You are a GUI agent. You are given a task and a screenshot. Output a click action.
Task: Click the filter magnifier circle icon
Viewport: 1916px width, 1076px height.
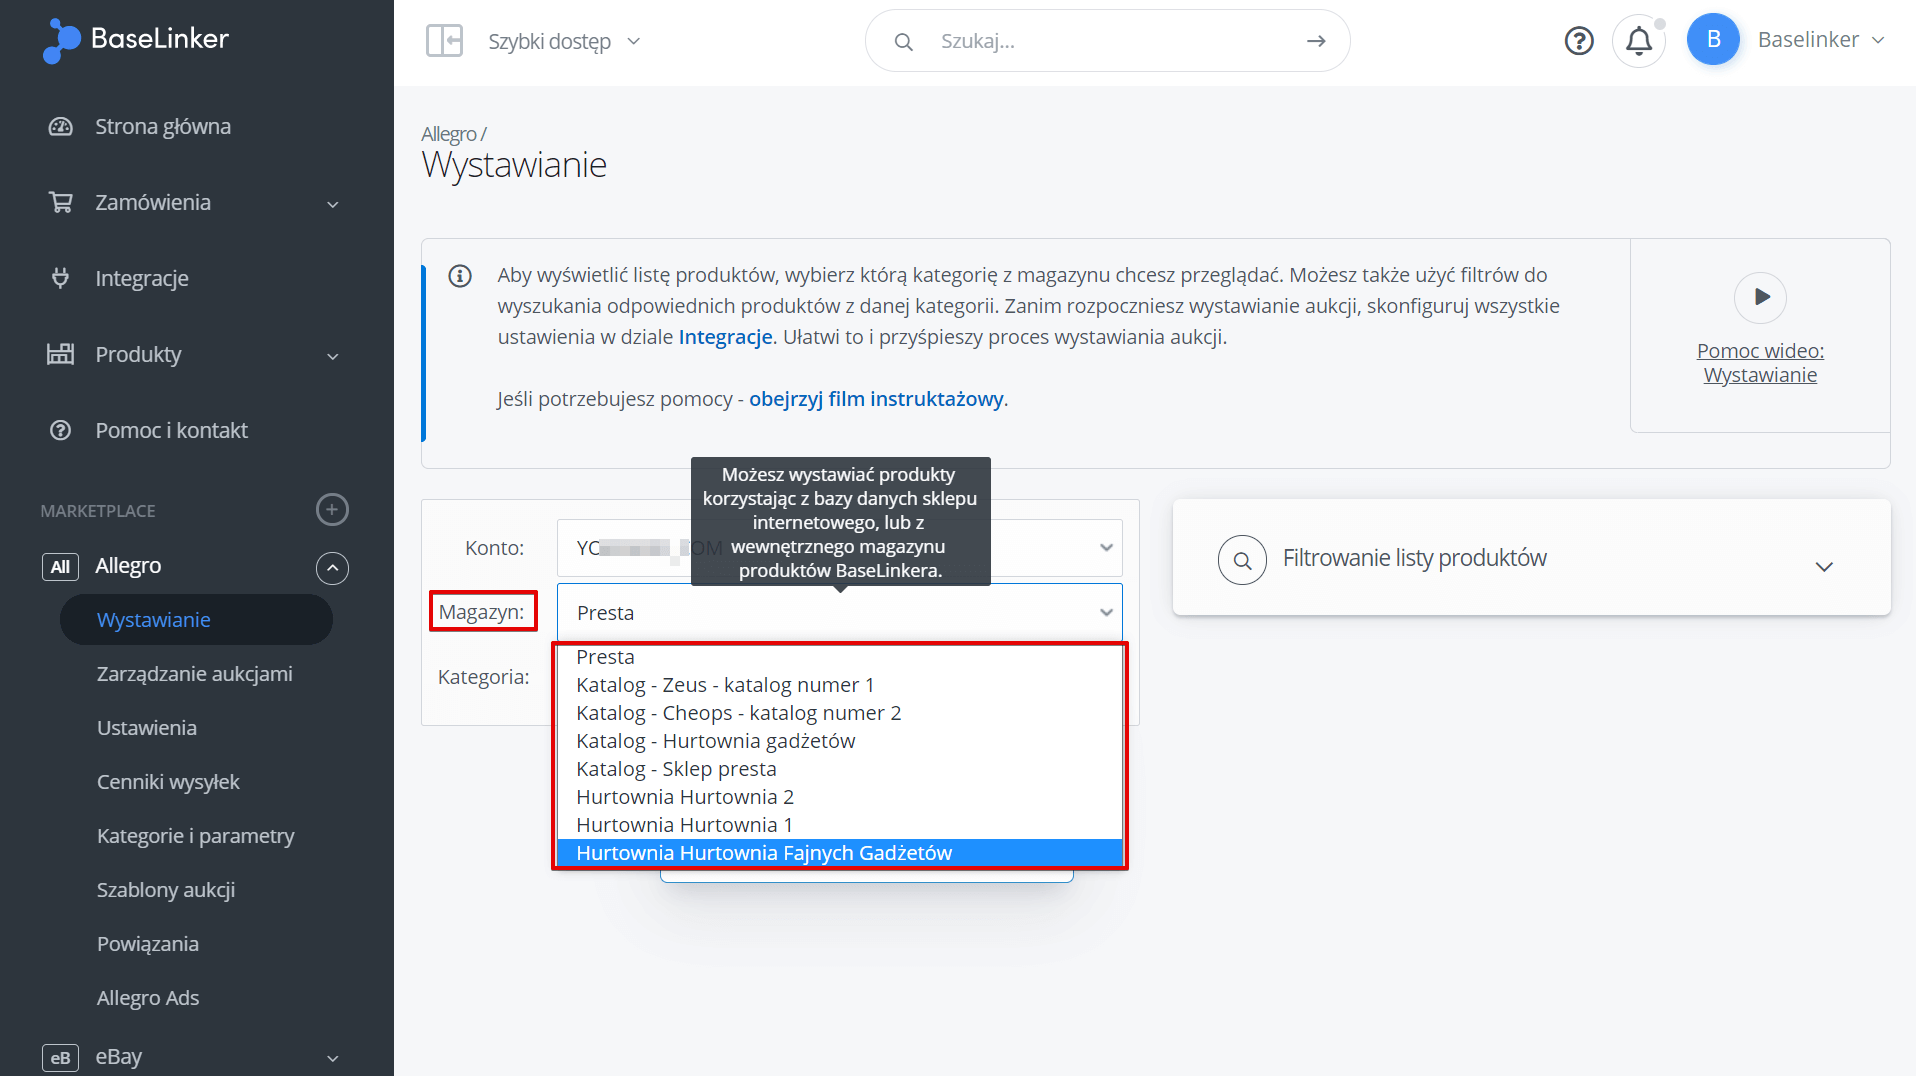(1242, 560)
